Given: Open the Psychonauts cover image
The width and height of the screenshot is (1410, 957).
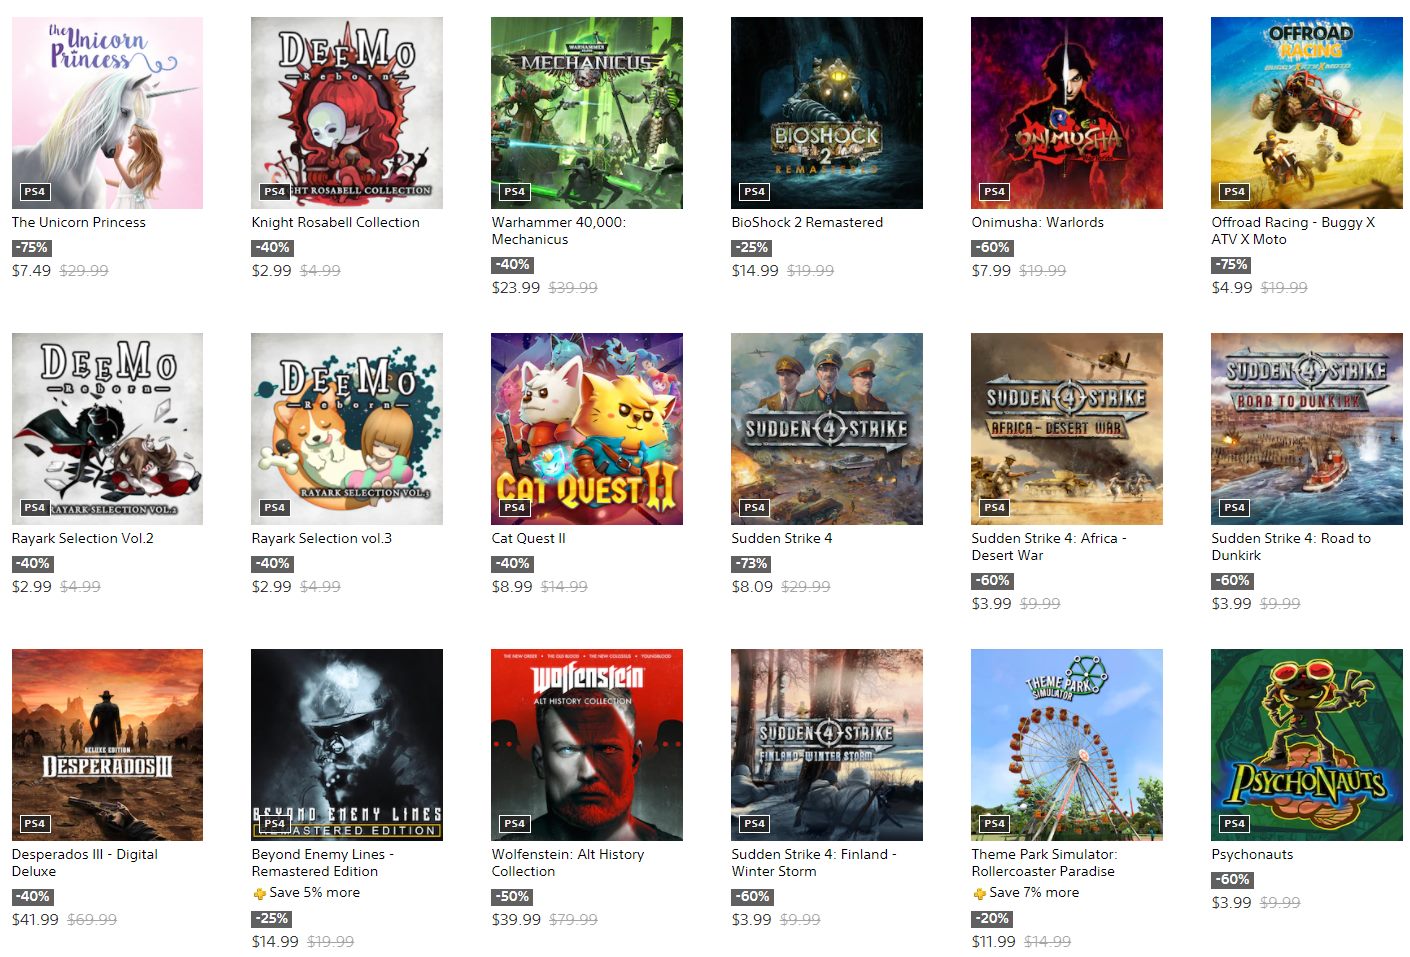Looking at the screenshot, I should [x=1307, y=745].
